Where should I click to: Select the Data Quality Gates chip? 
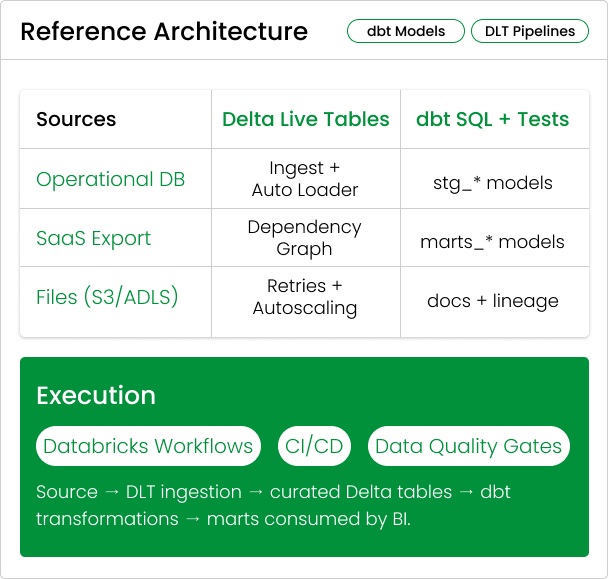[468, 446]
